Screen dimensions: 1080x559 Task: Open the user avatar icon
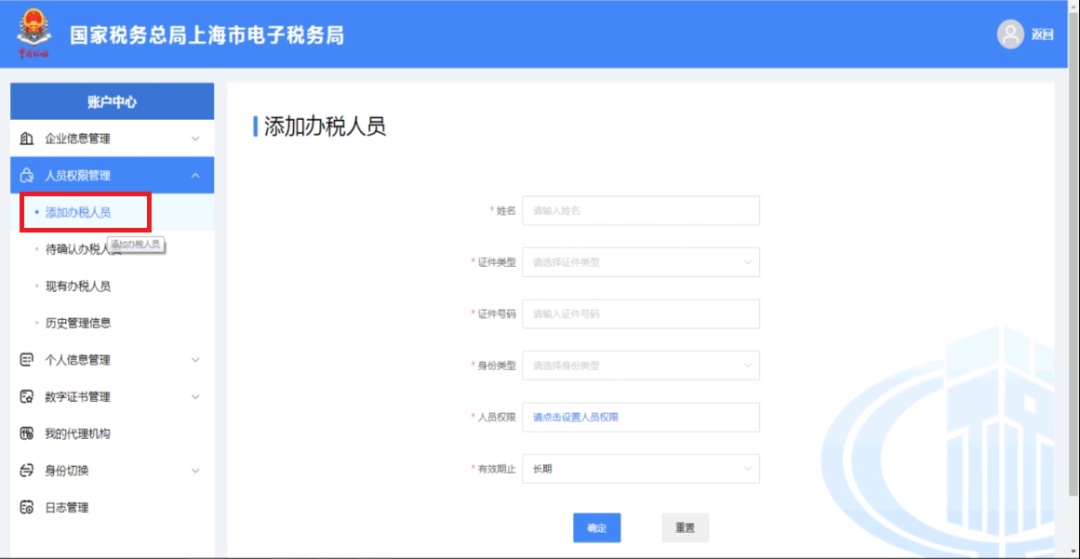(x=1010, y=34)
